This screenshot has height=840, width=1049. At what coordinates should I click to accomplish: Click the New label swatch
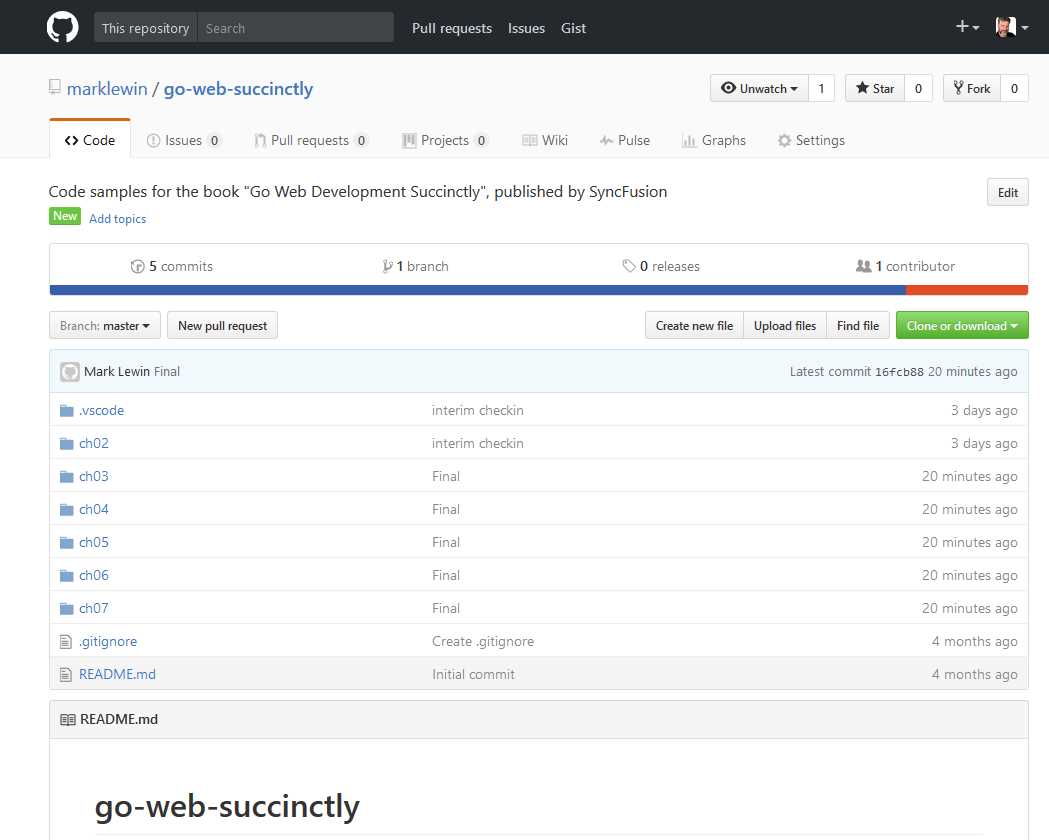[64, 215]
